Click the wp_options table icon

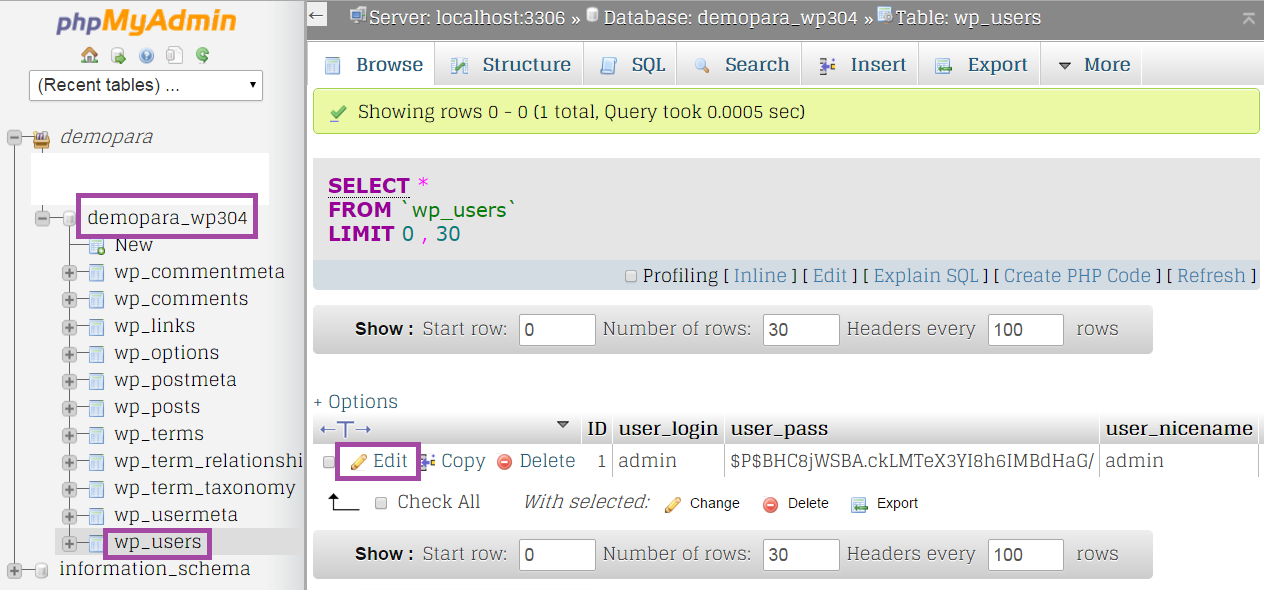pyautogui.click(x=97, y=353)
